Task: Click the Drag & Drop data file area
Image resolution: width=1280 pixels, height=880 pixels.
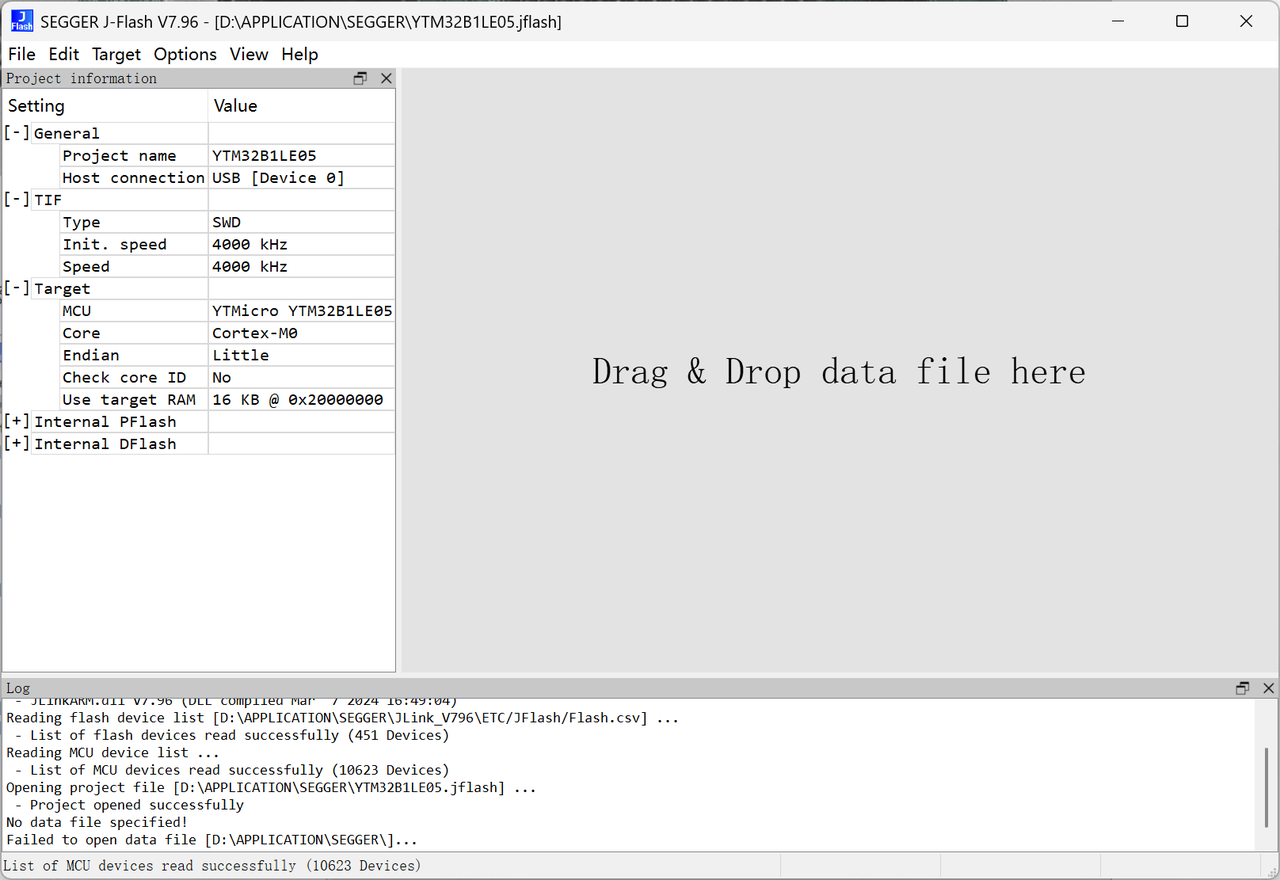Action: pyautogui.click(x=838, y=372)
